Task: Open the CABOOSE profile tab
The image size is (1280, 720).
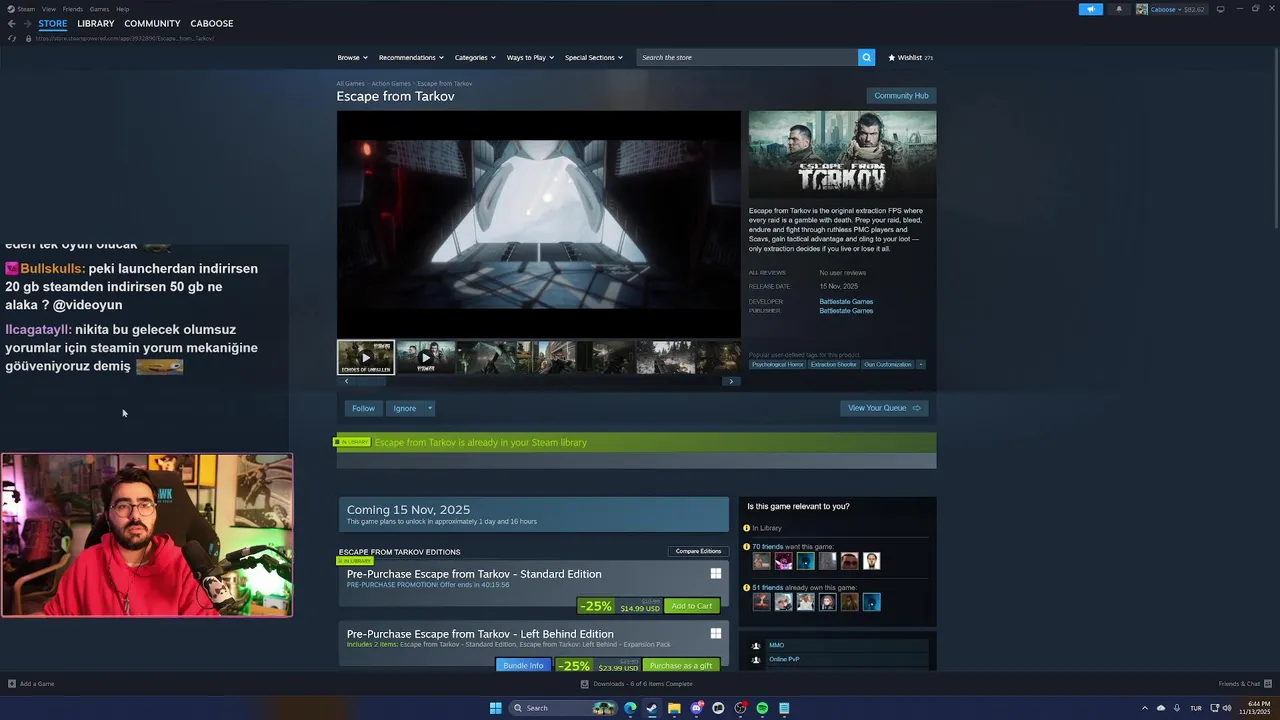Action: coord(212,23)
